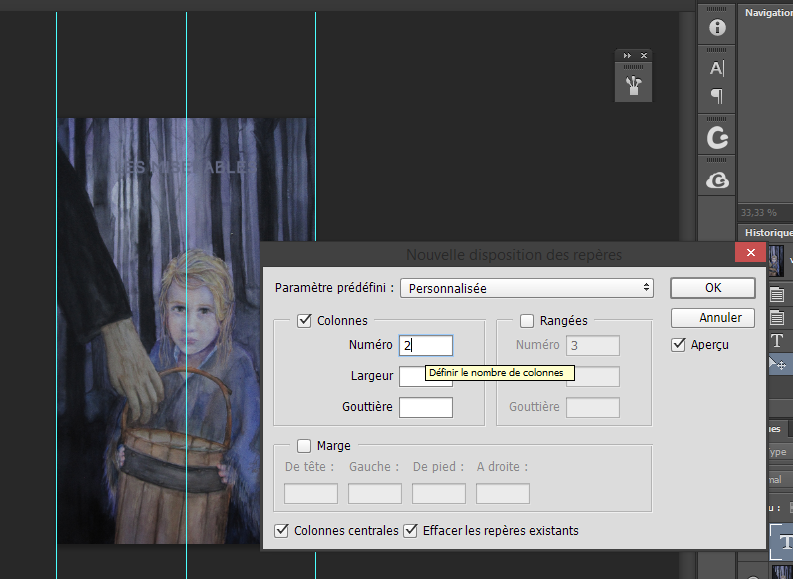This screenshot has height=579, width=793.
Task: Open the Paragraph panel (¶ icon)
Action: (x=717, y=96)
